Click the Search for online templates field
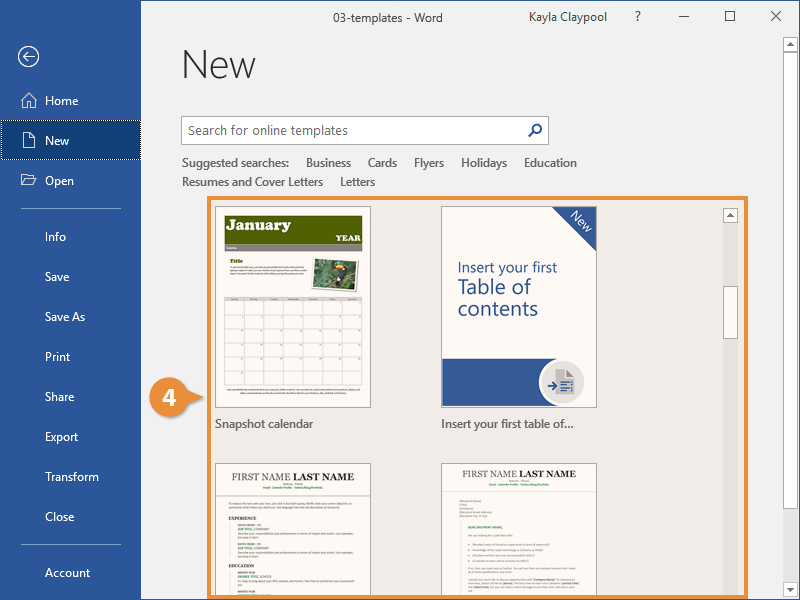Screen dimensions: 800x600 pyautogui.click(x=365, y=131)
